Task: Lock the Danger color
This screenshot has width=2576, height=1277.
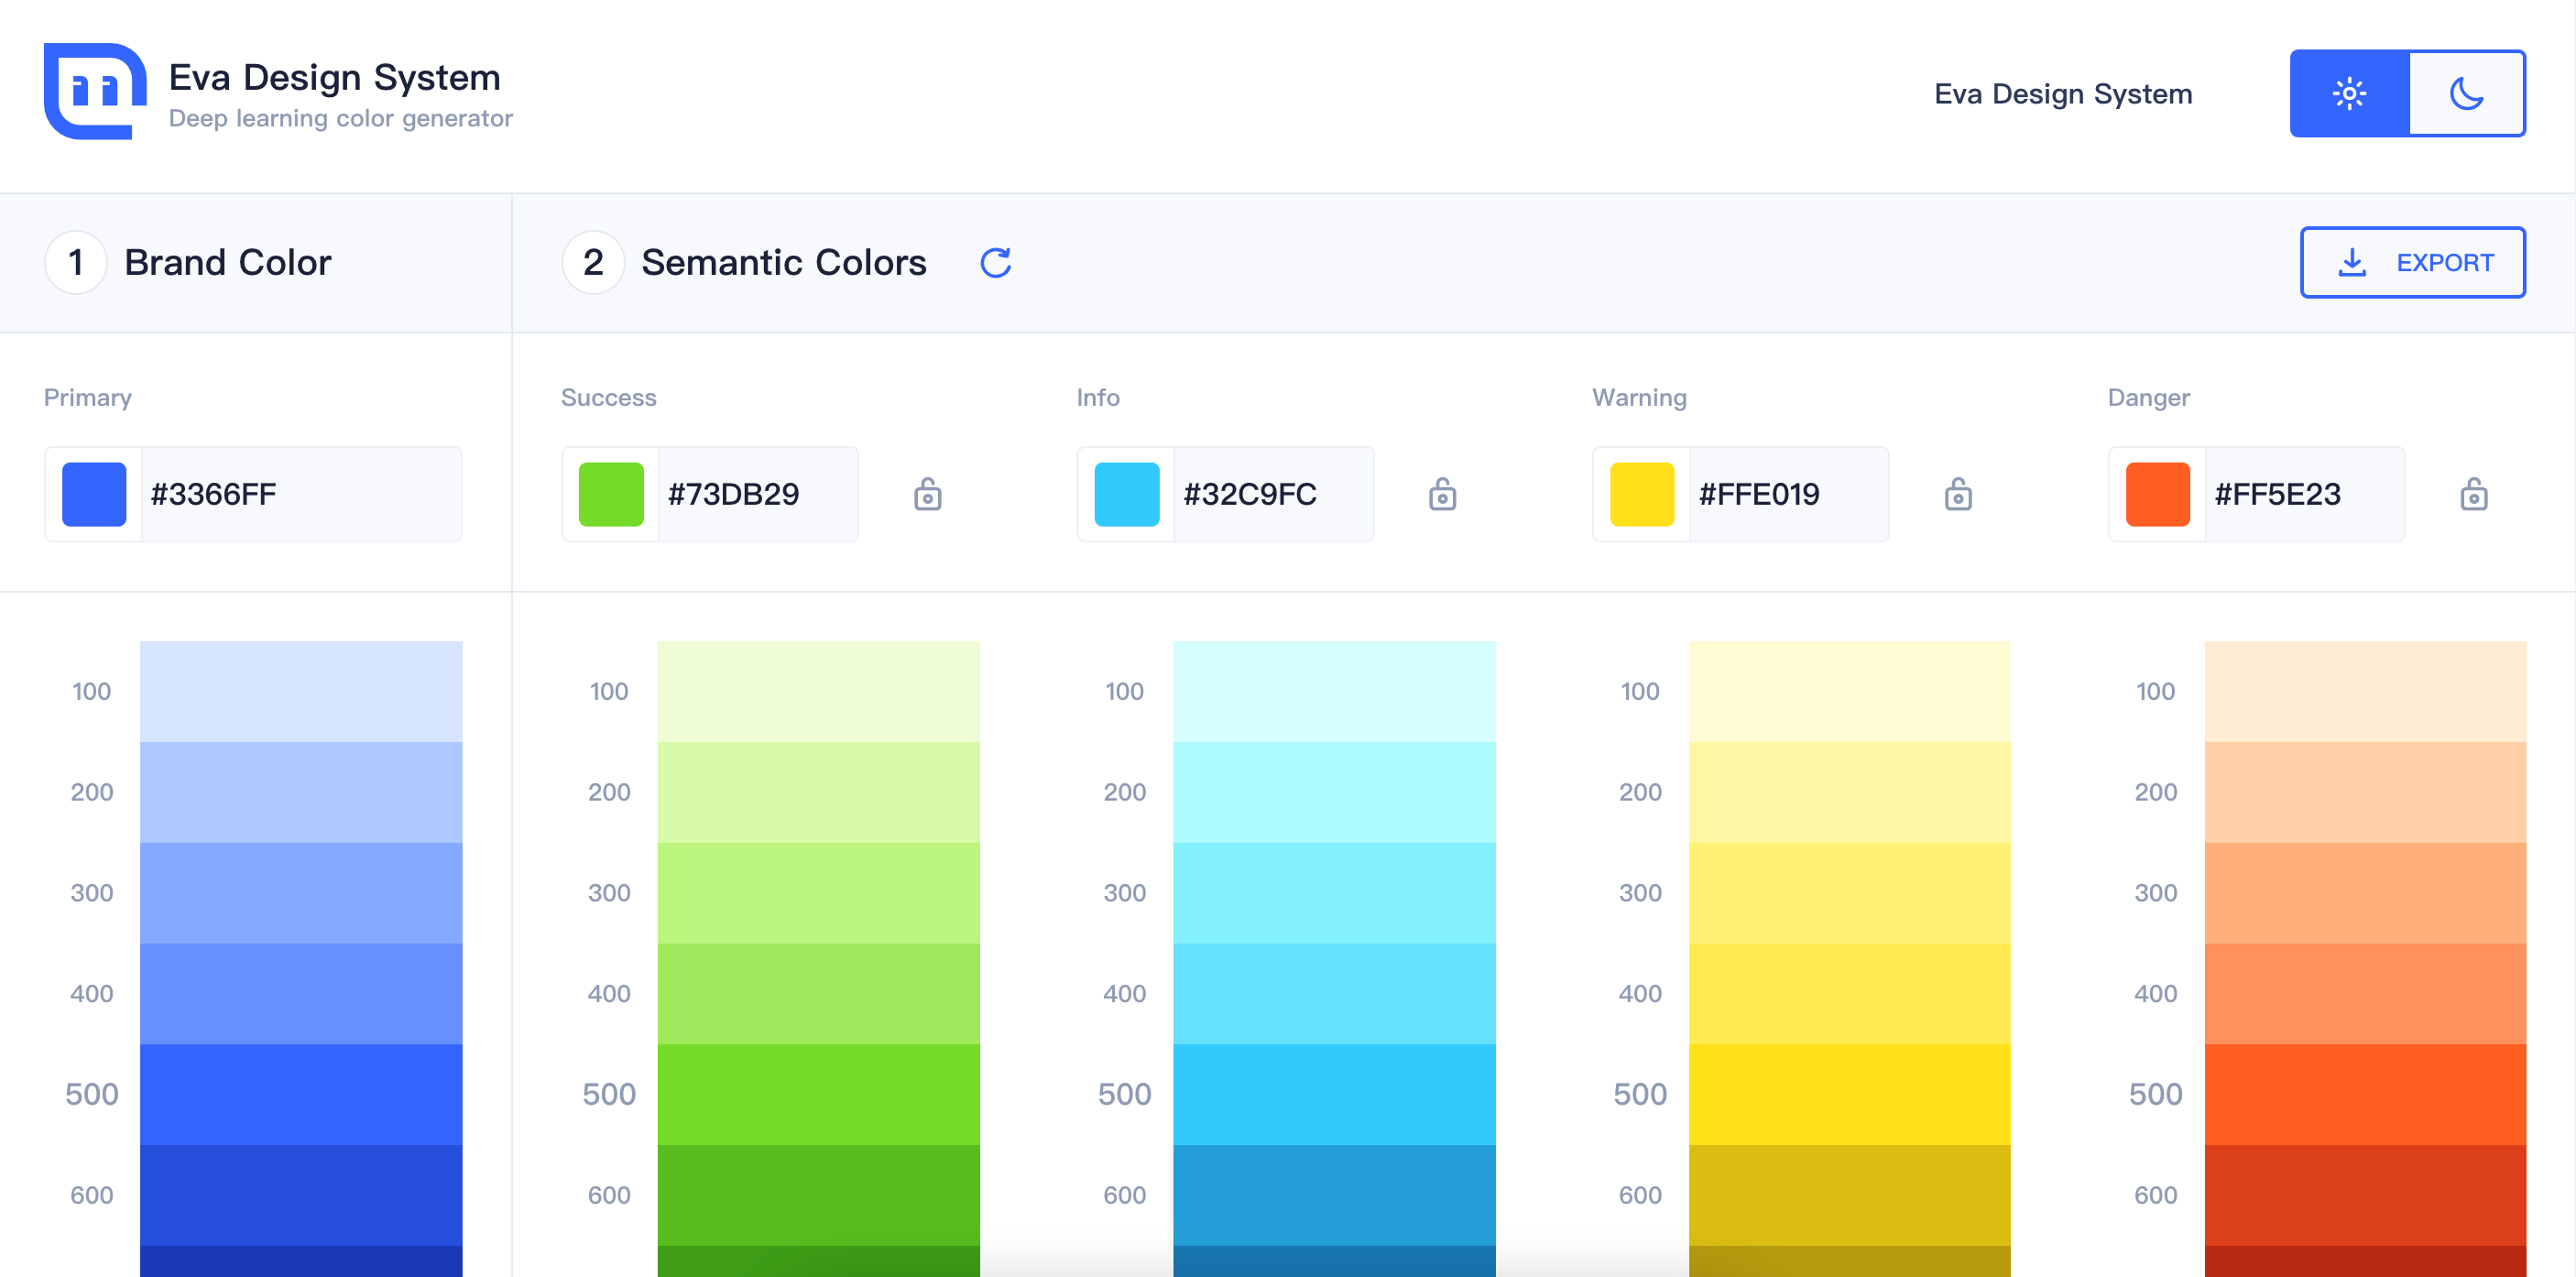Action: pos(2473,494)
